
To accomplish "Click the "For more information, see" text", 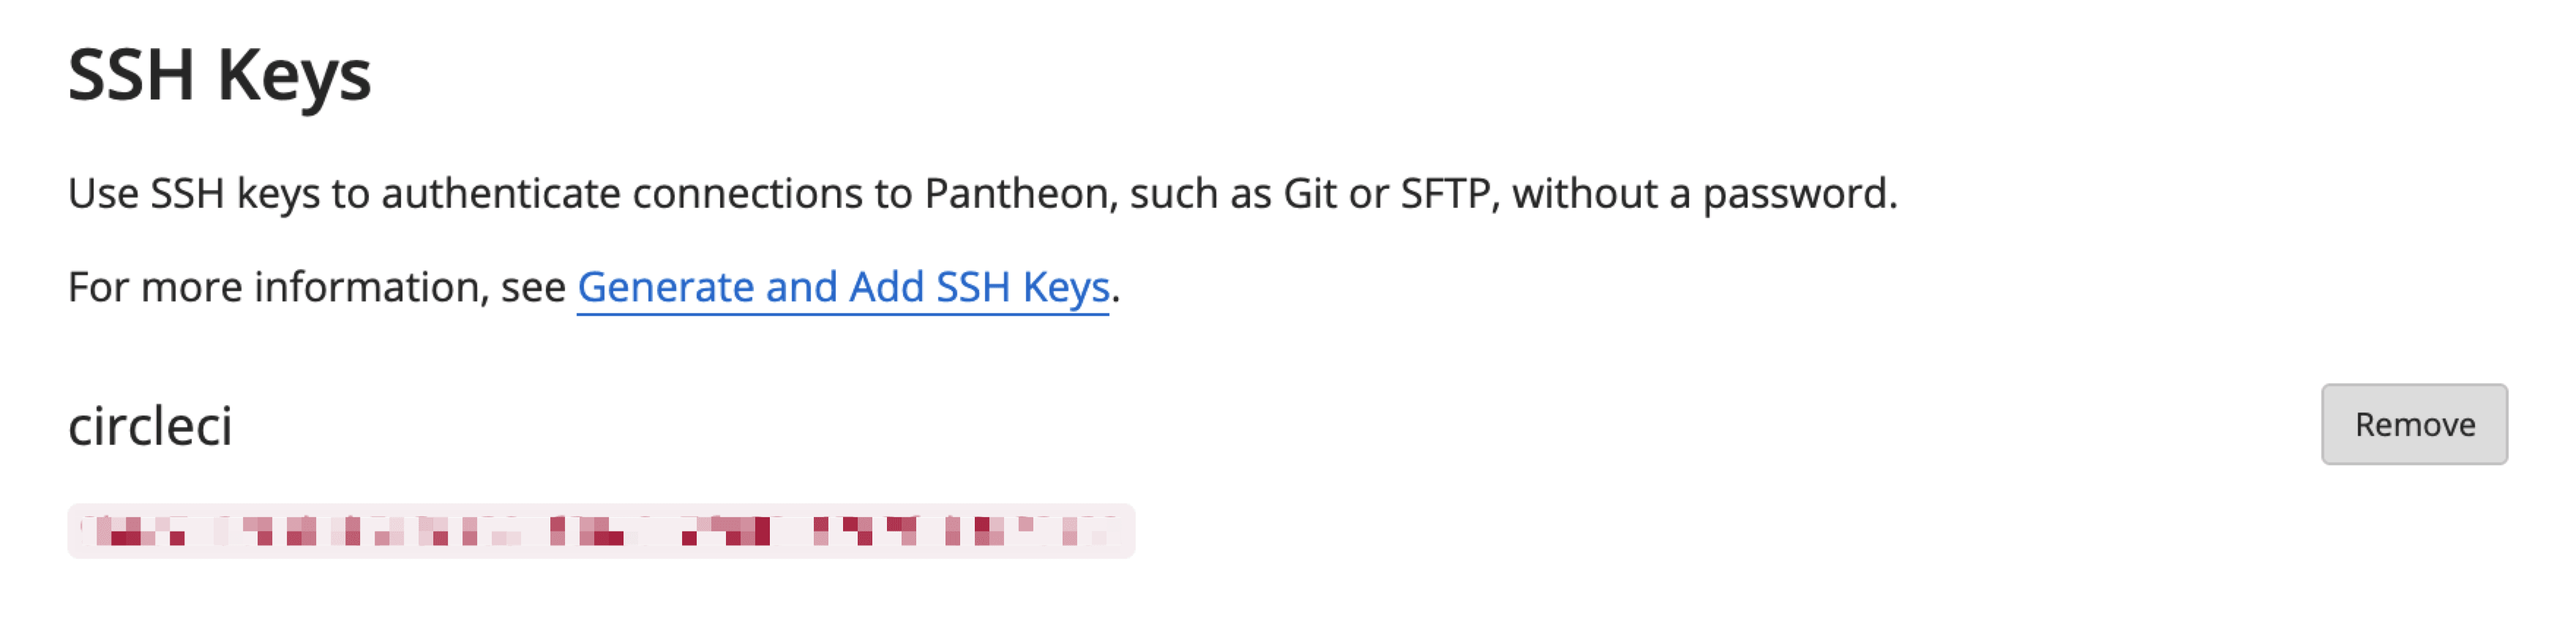I will click(317, 287).
